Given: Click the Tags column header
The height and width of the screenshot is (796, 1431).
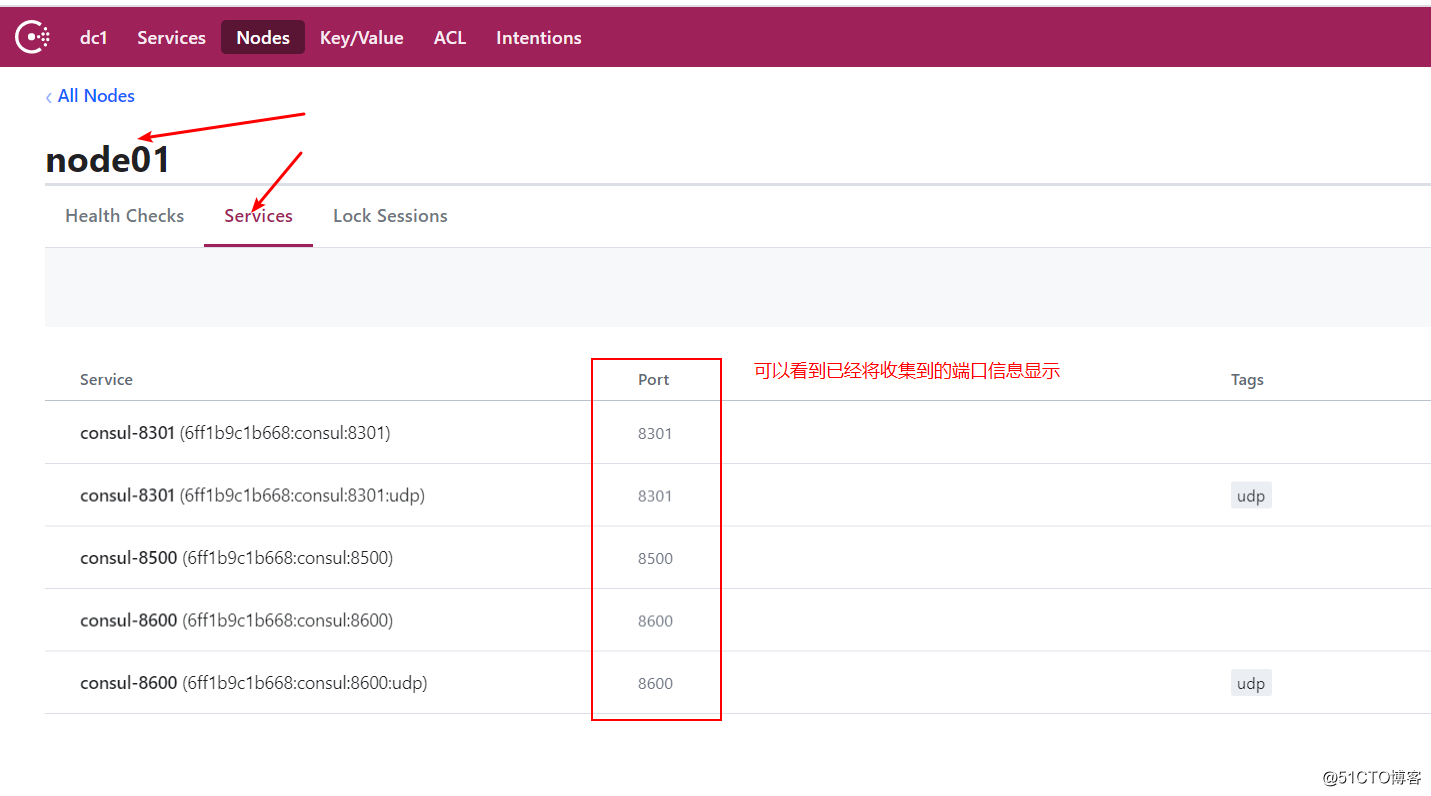Looking at the screenshot, I should point(1247,380).
